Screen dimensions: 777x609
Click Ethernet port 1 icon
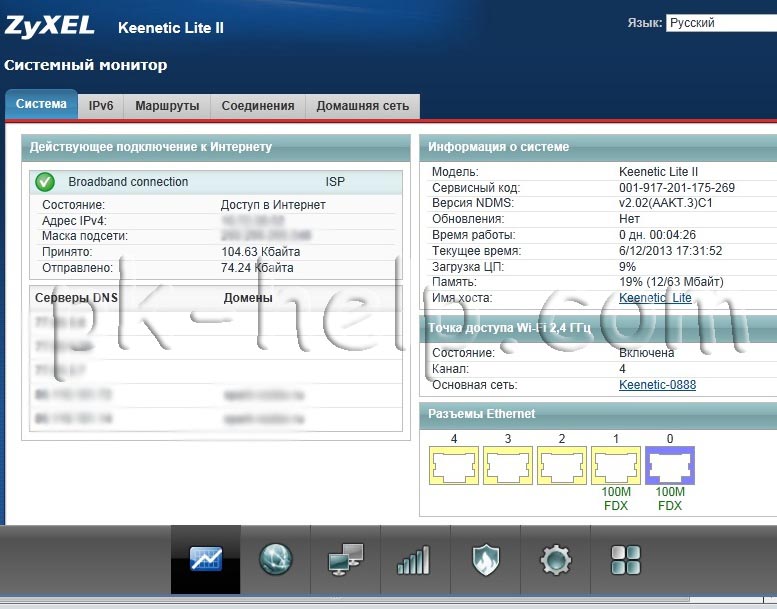(616, 465)
